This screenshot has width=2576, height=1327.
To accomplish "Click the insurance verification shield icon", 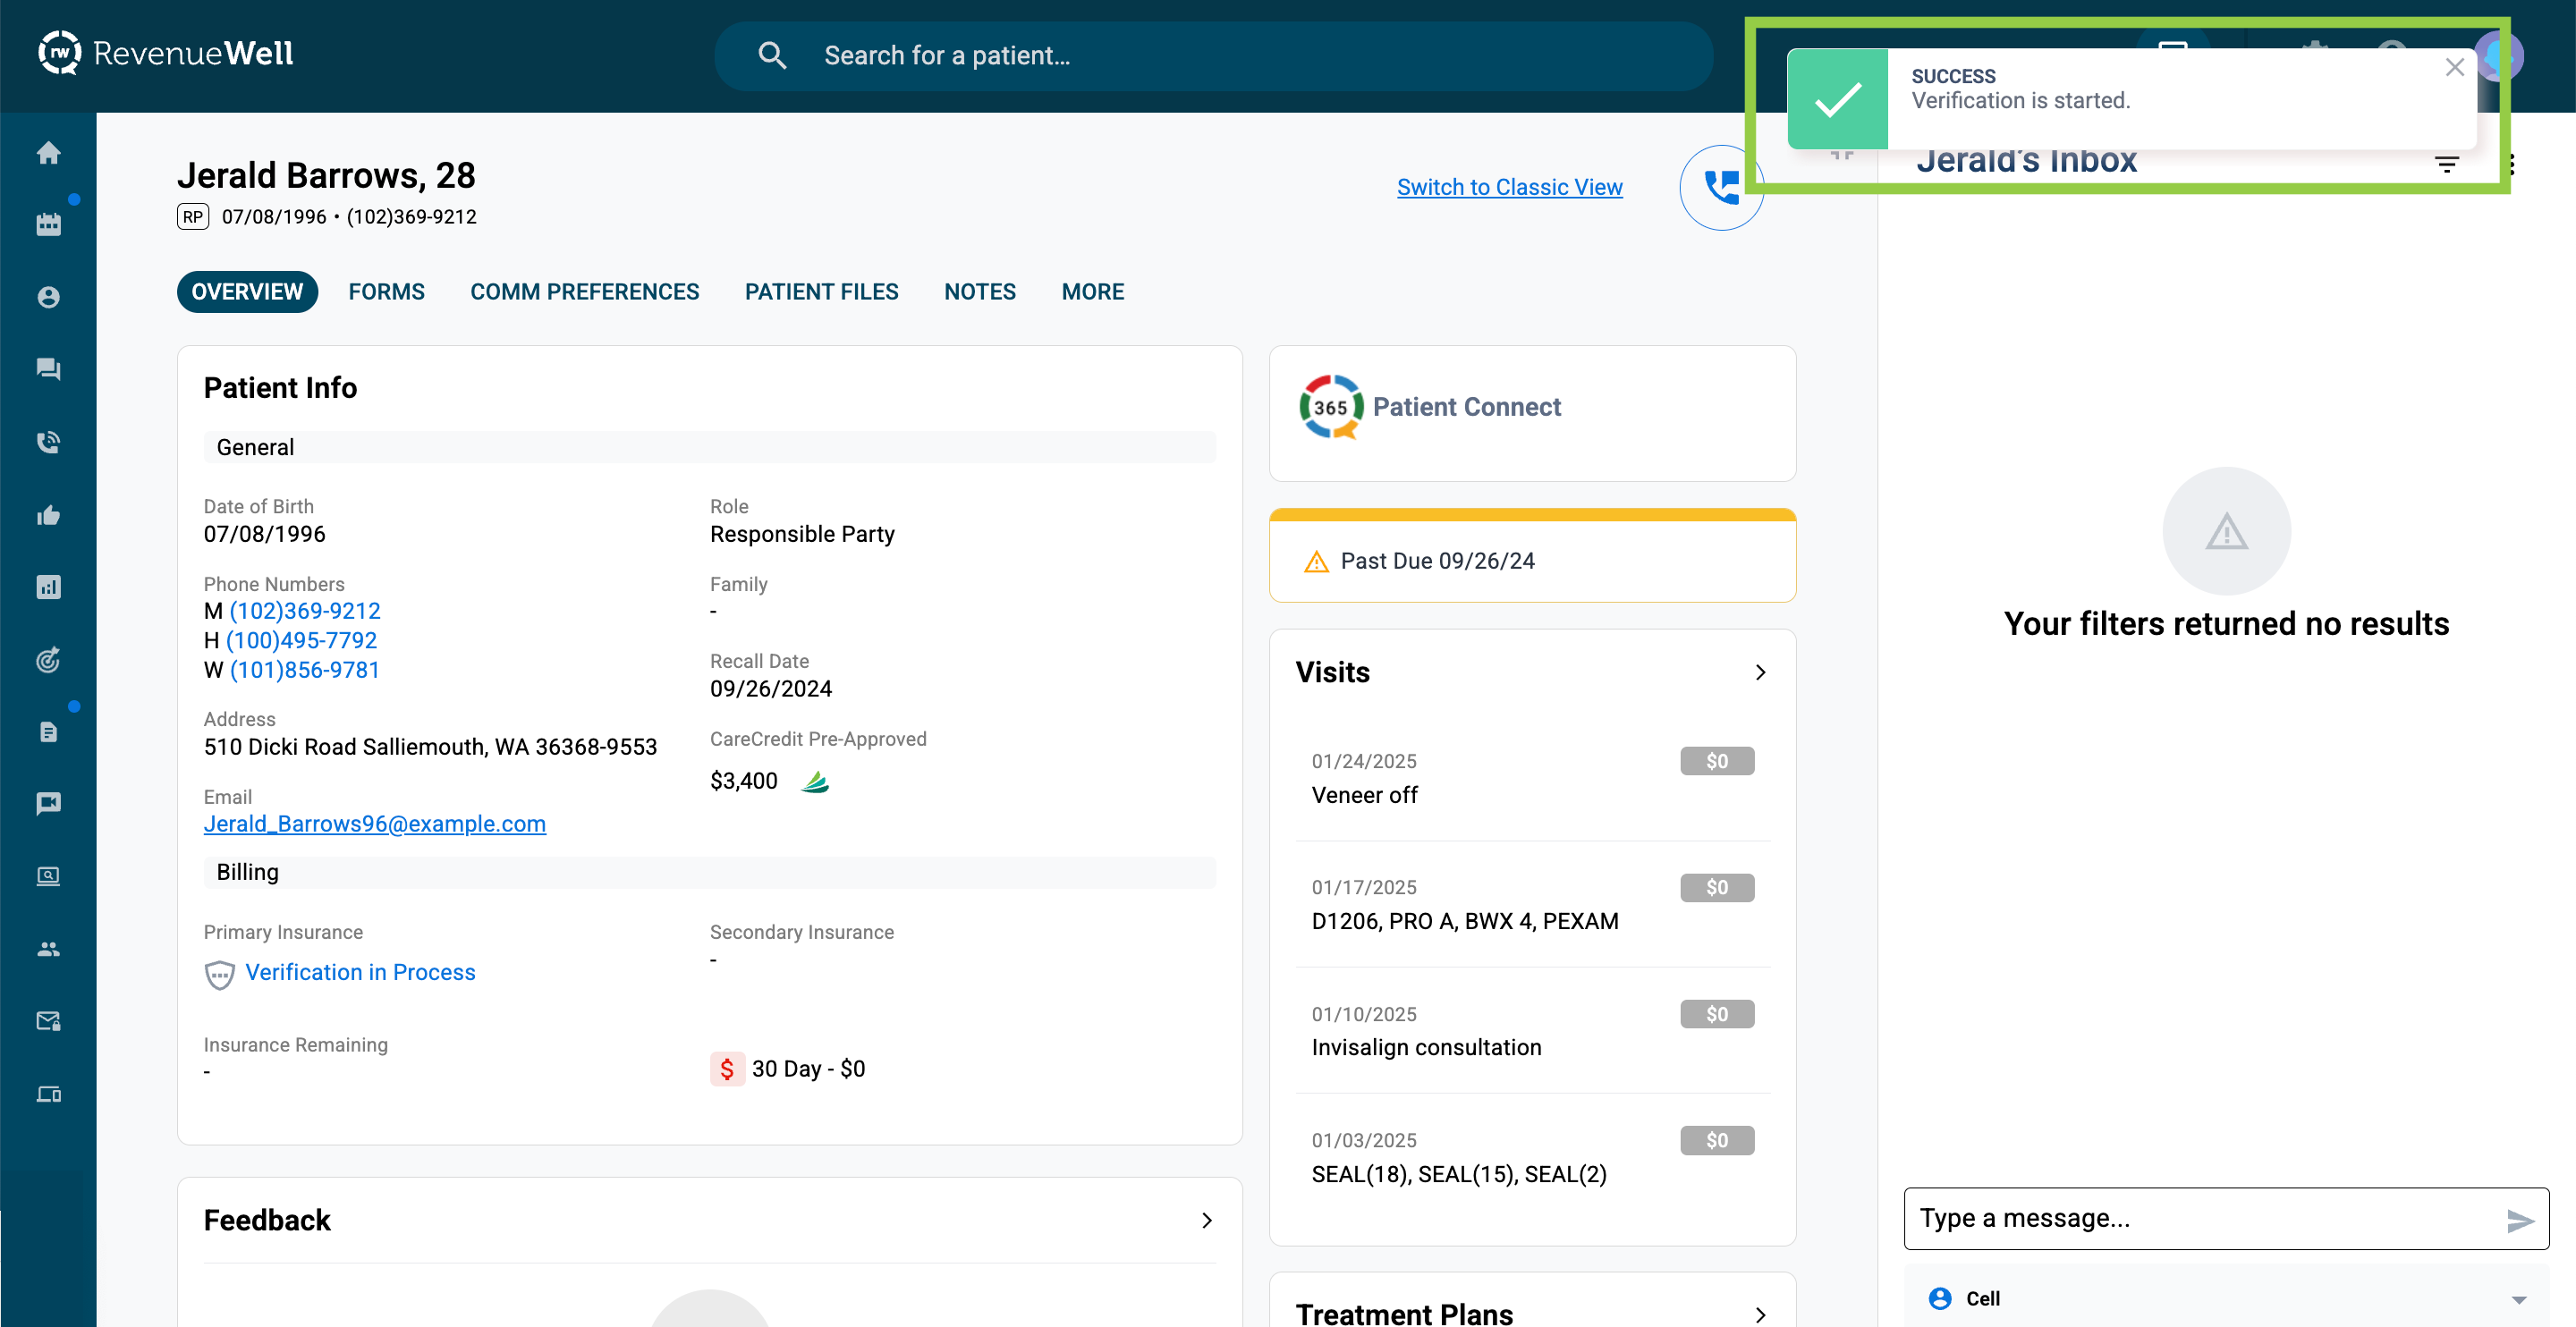I will [x=219, y=975].
